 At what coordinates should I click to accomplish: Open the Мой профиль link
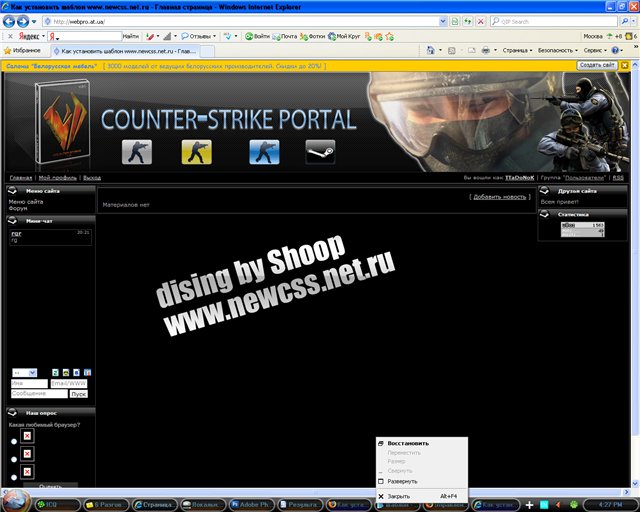point(58,178)
